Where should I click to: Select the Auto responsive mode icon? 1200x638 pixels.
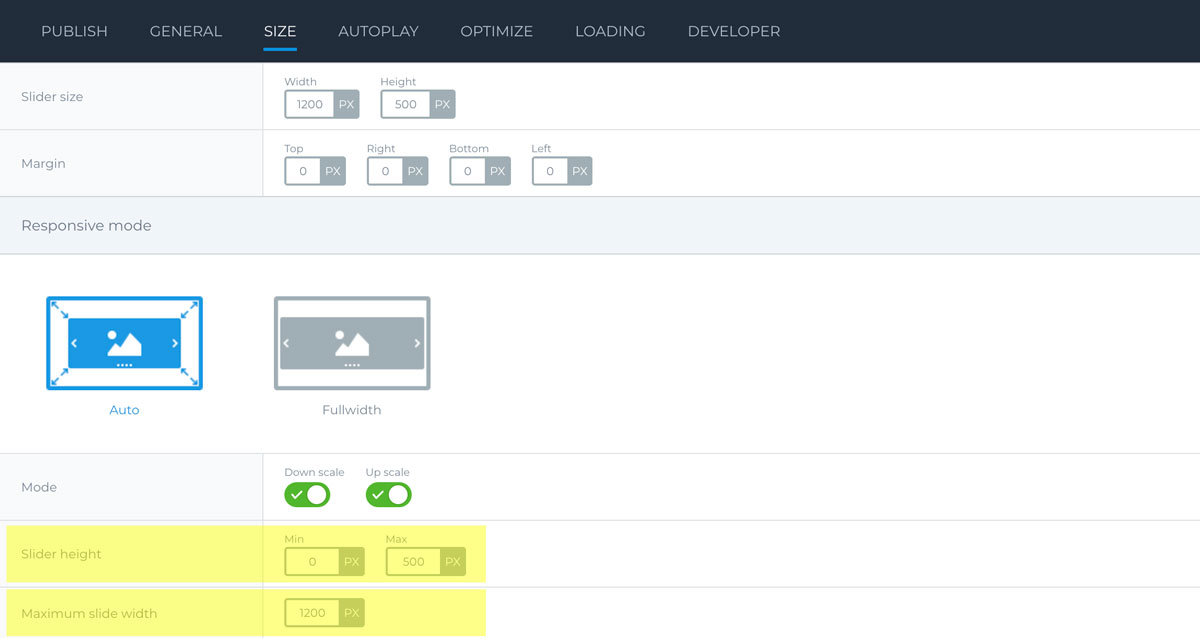tap(124, 343)
